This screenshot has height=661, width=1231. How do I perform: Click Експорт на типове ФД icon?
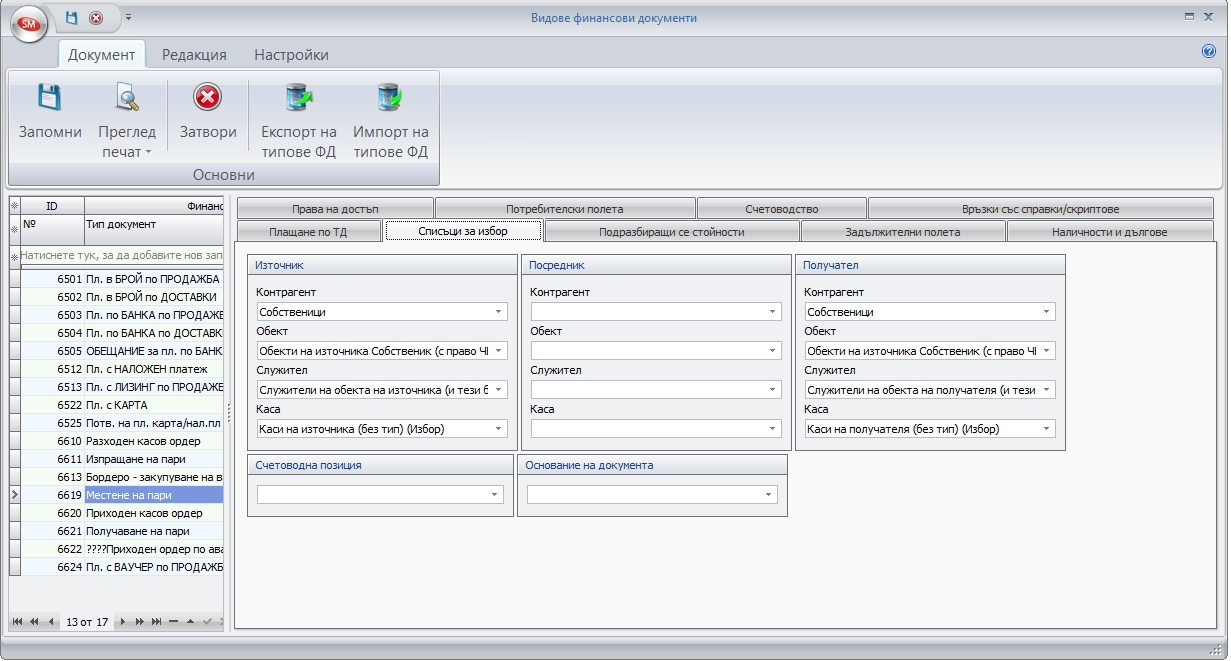pos(299,97)
